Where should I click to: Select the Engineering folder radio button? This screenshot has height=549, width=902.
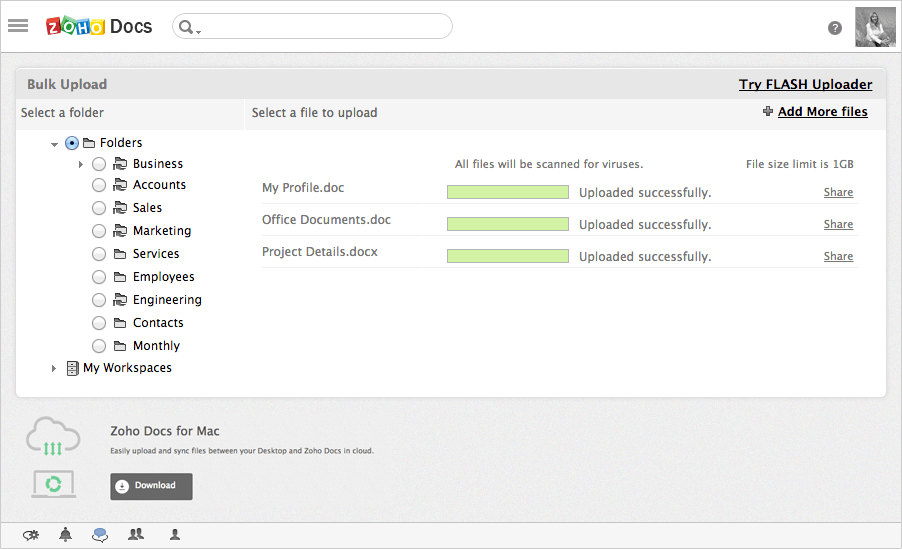point(99,300)
